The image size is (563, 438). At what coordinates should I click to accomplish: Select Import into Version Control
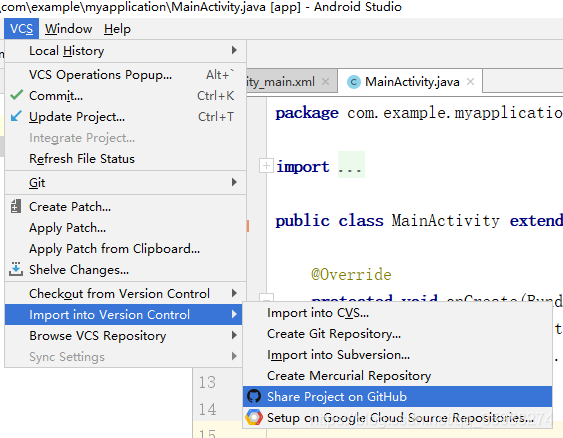coord(124,314)
